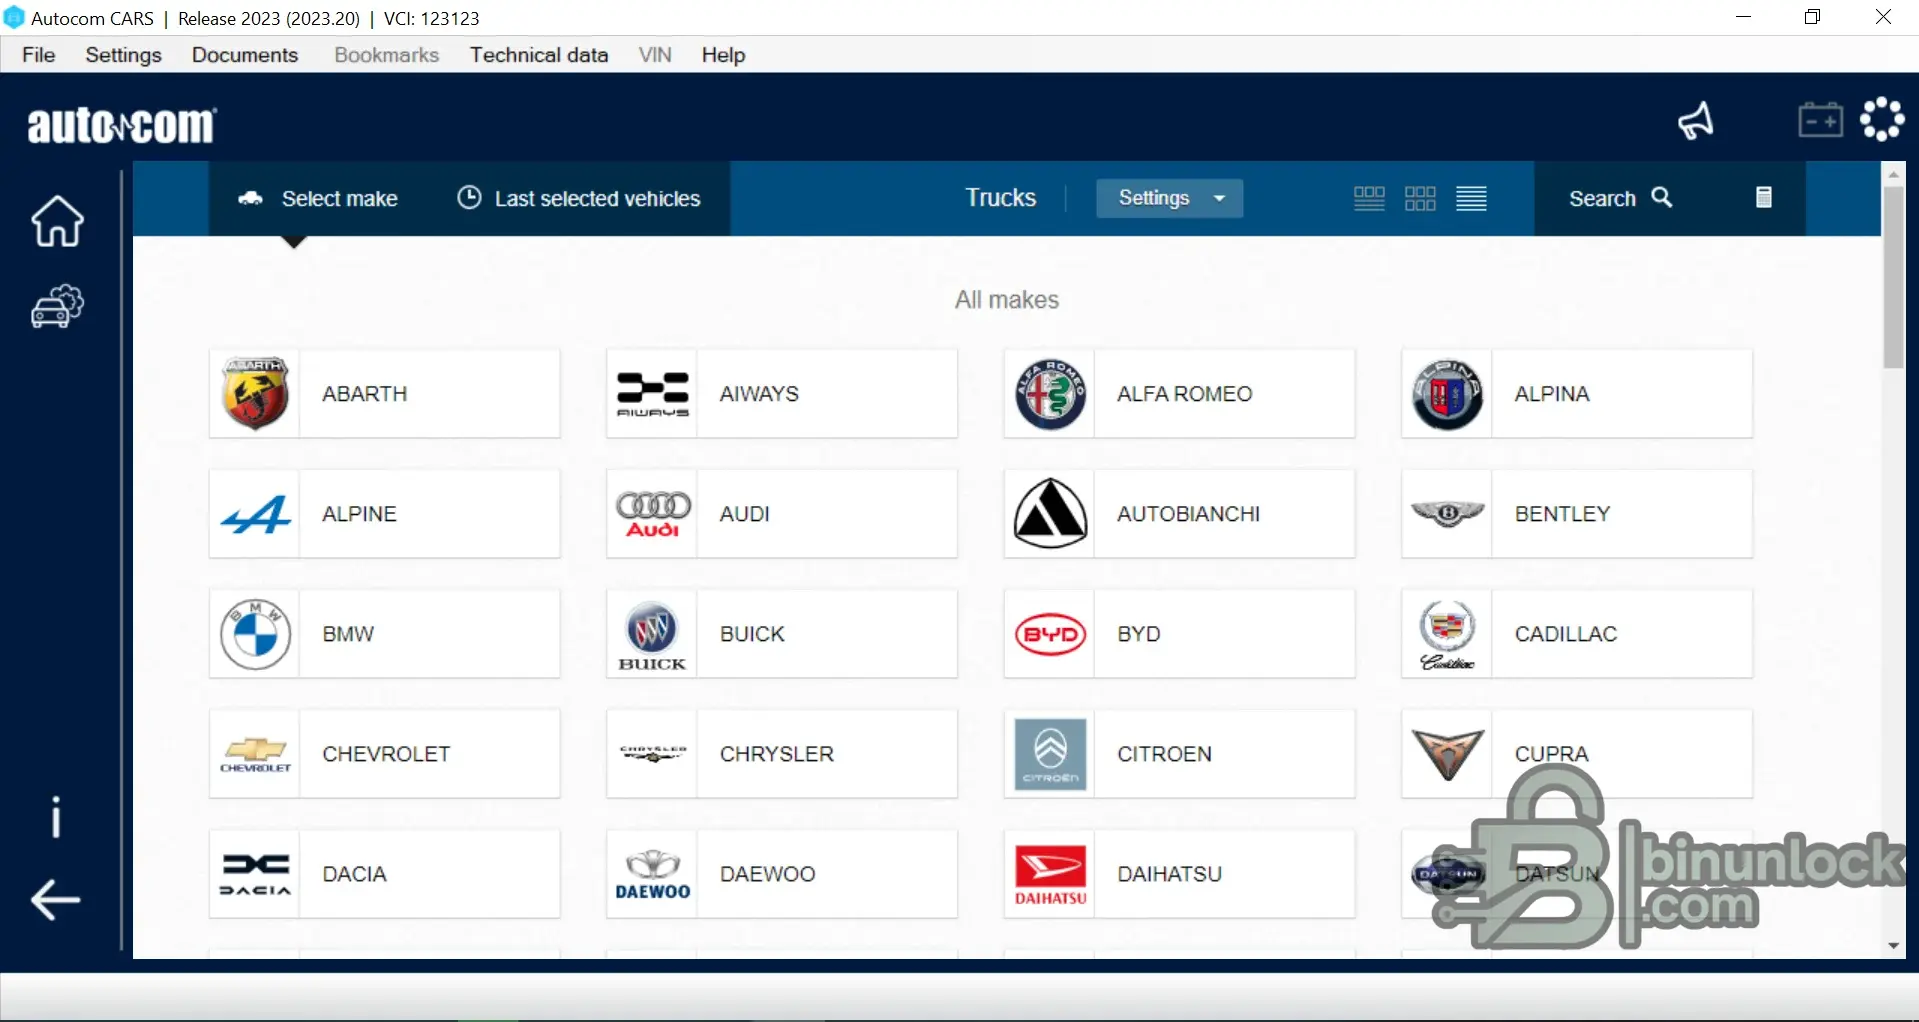Switch to large grid view layout
Image resolution: width=1919 pixels, height=1022 pixels.
1369,198
